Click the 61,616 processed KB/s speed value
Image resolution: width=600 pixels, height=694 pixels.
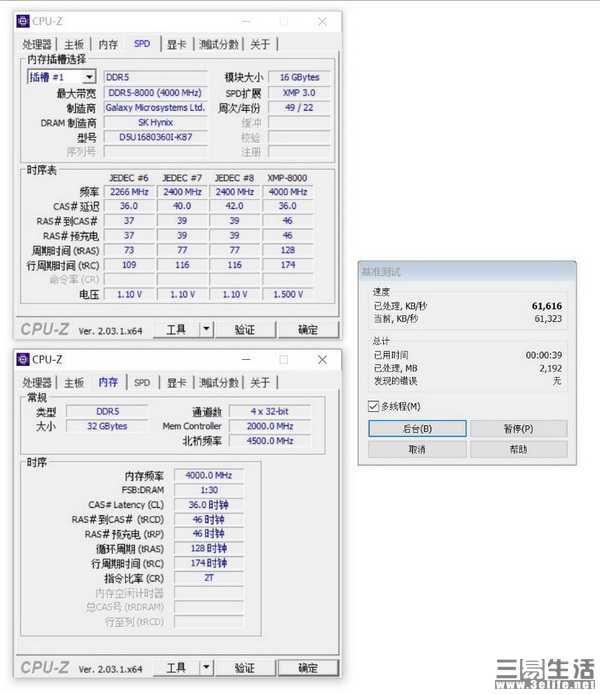point(547,306)
